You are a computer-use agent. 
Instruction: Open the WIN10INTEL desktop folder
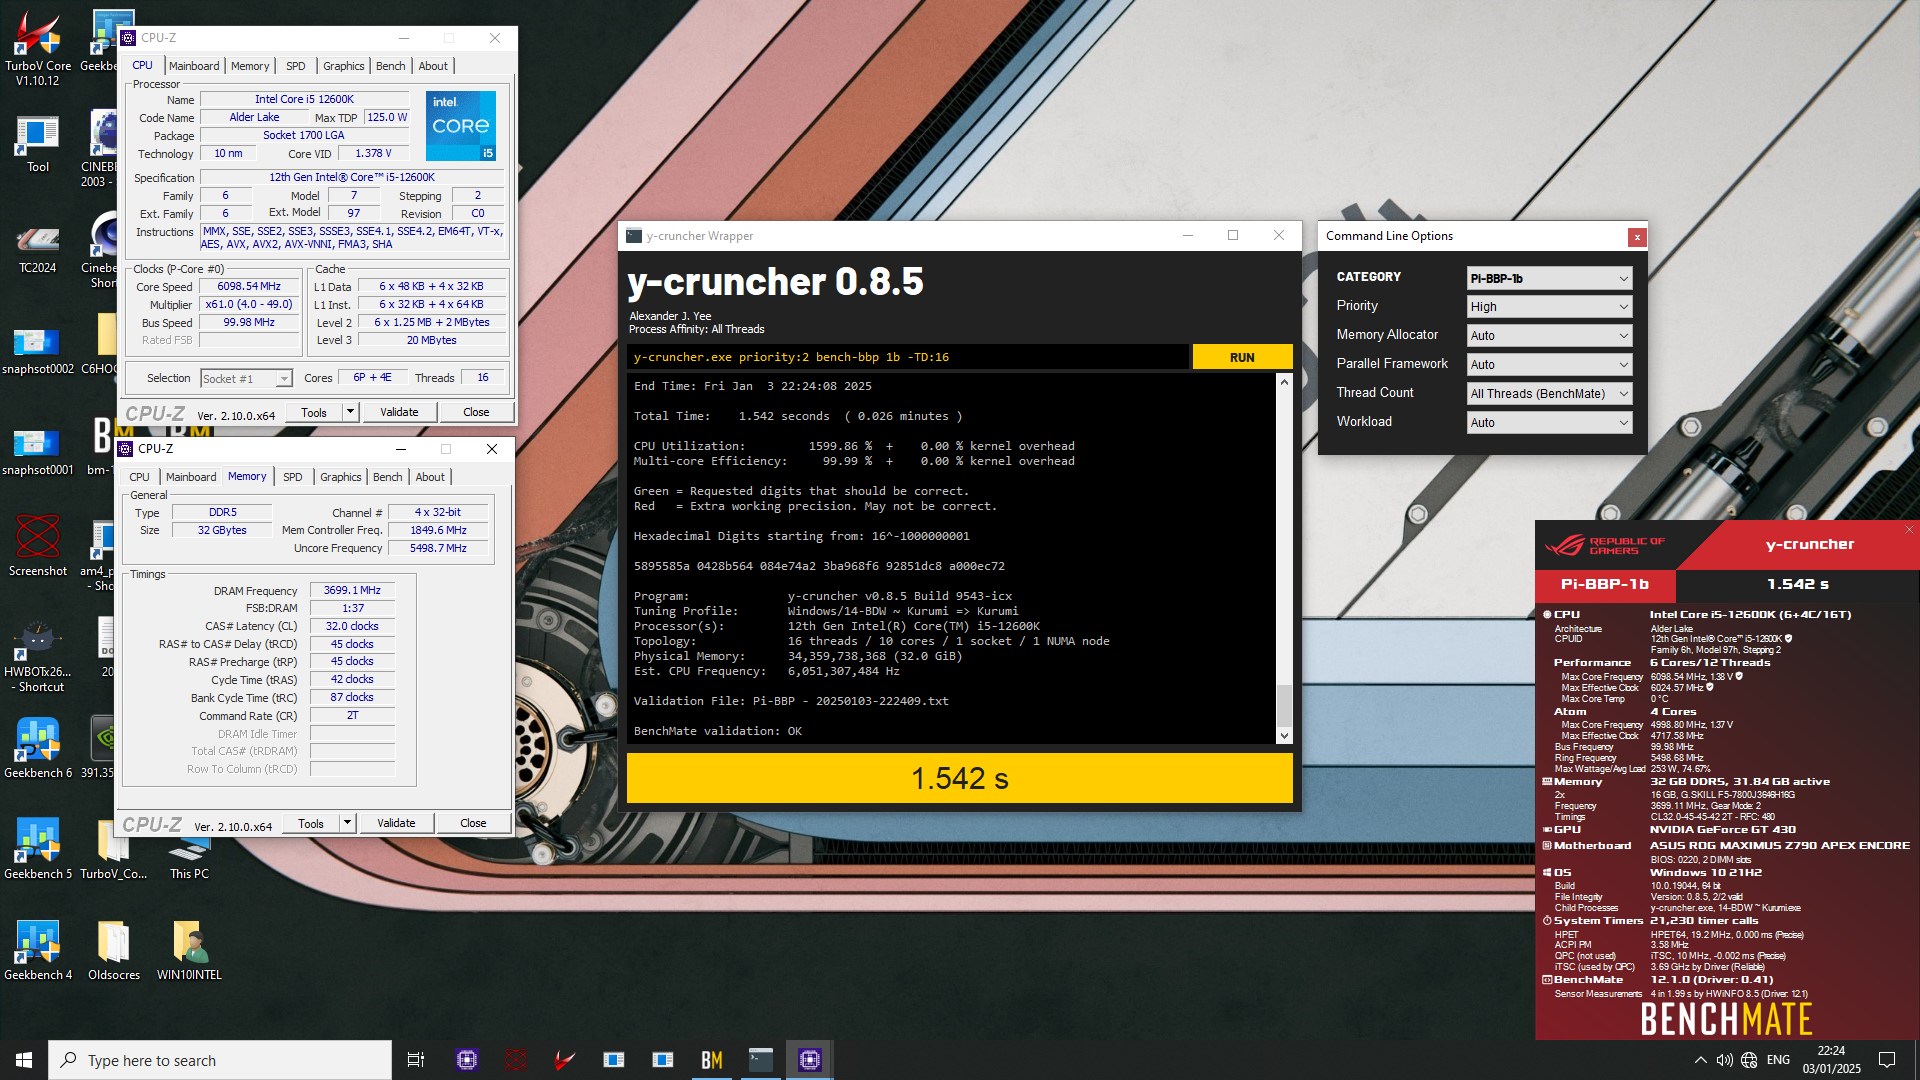(189, 950)
